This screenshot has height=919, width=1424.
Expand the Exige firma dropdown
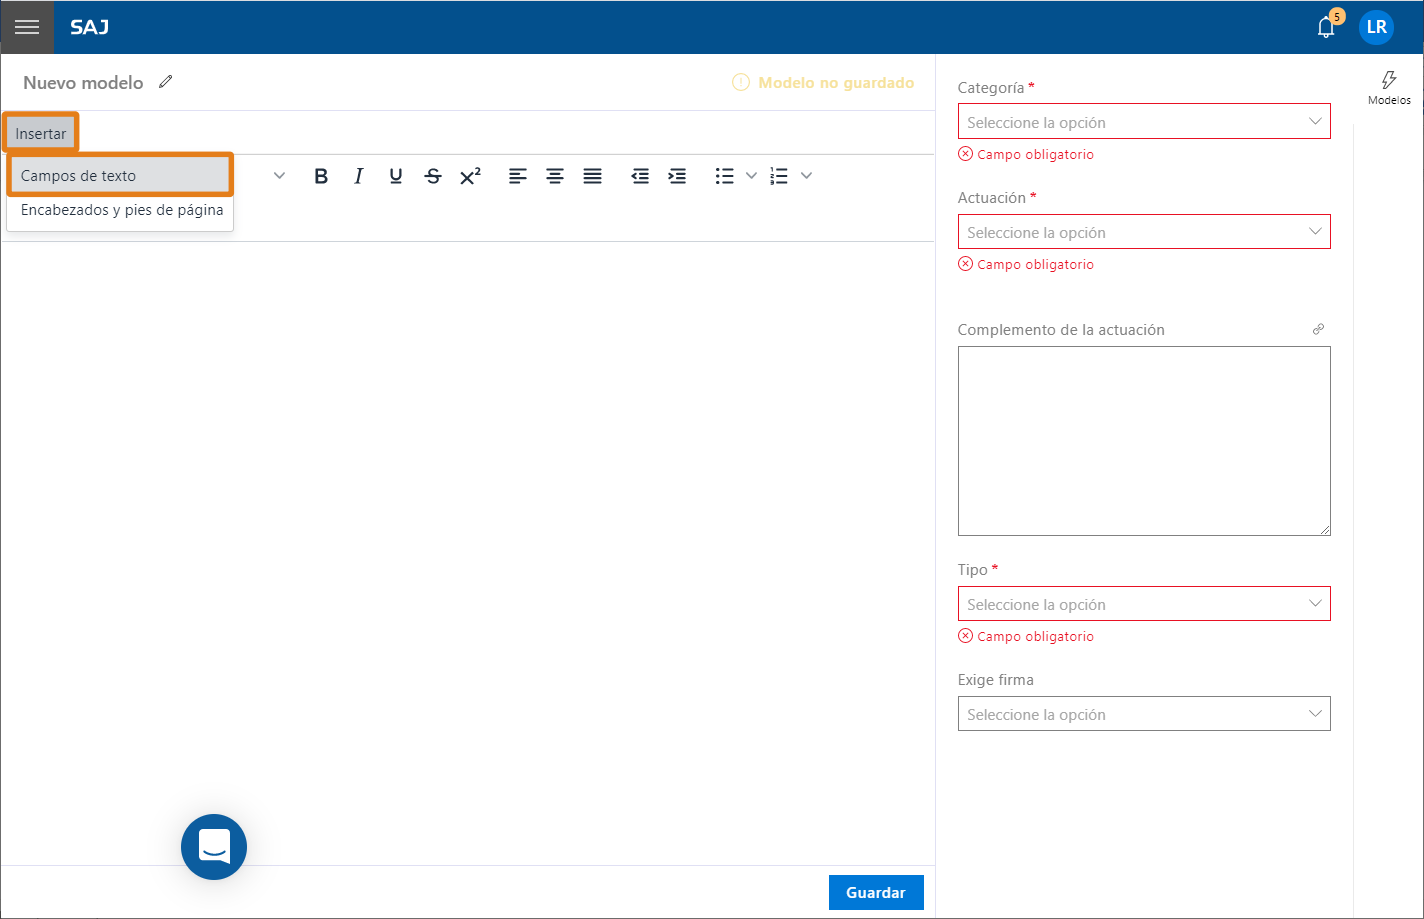pos(1143,714)
